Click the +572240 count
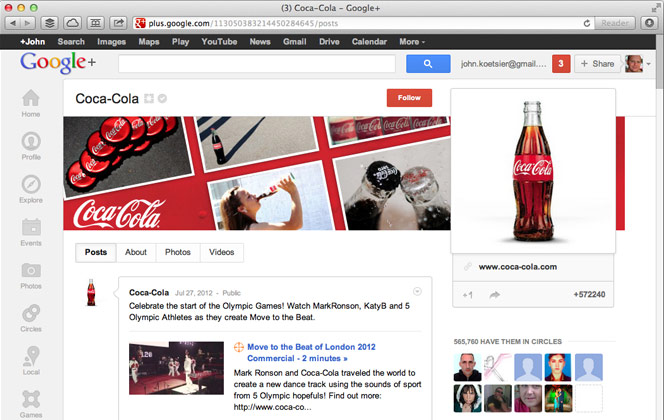664x420 pixels. pyautogui.click(x=589, y=295)
